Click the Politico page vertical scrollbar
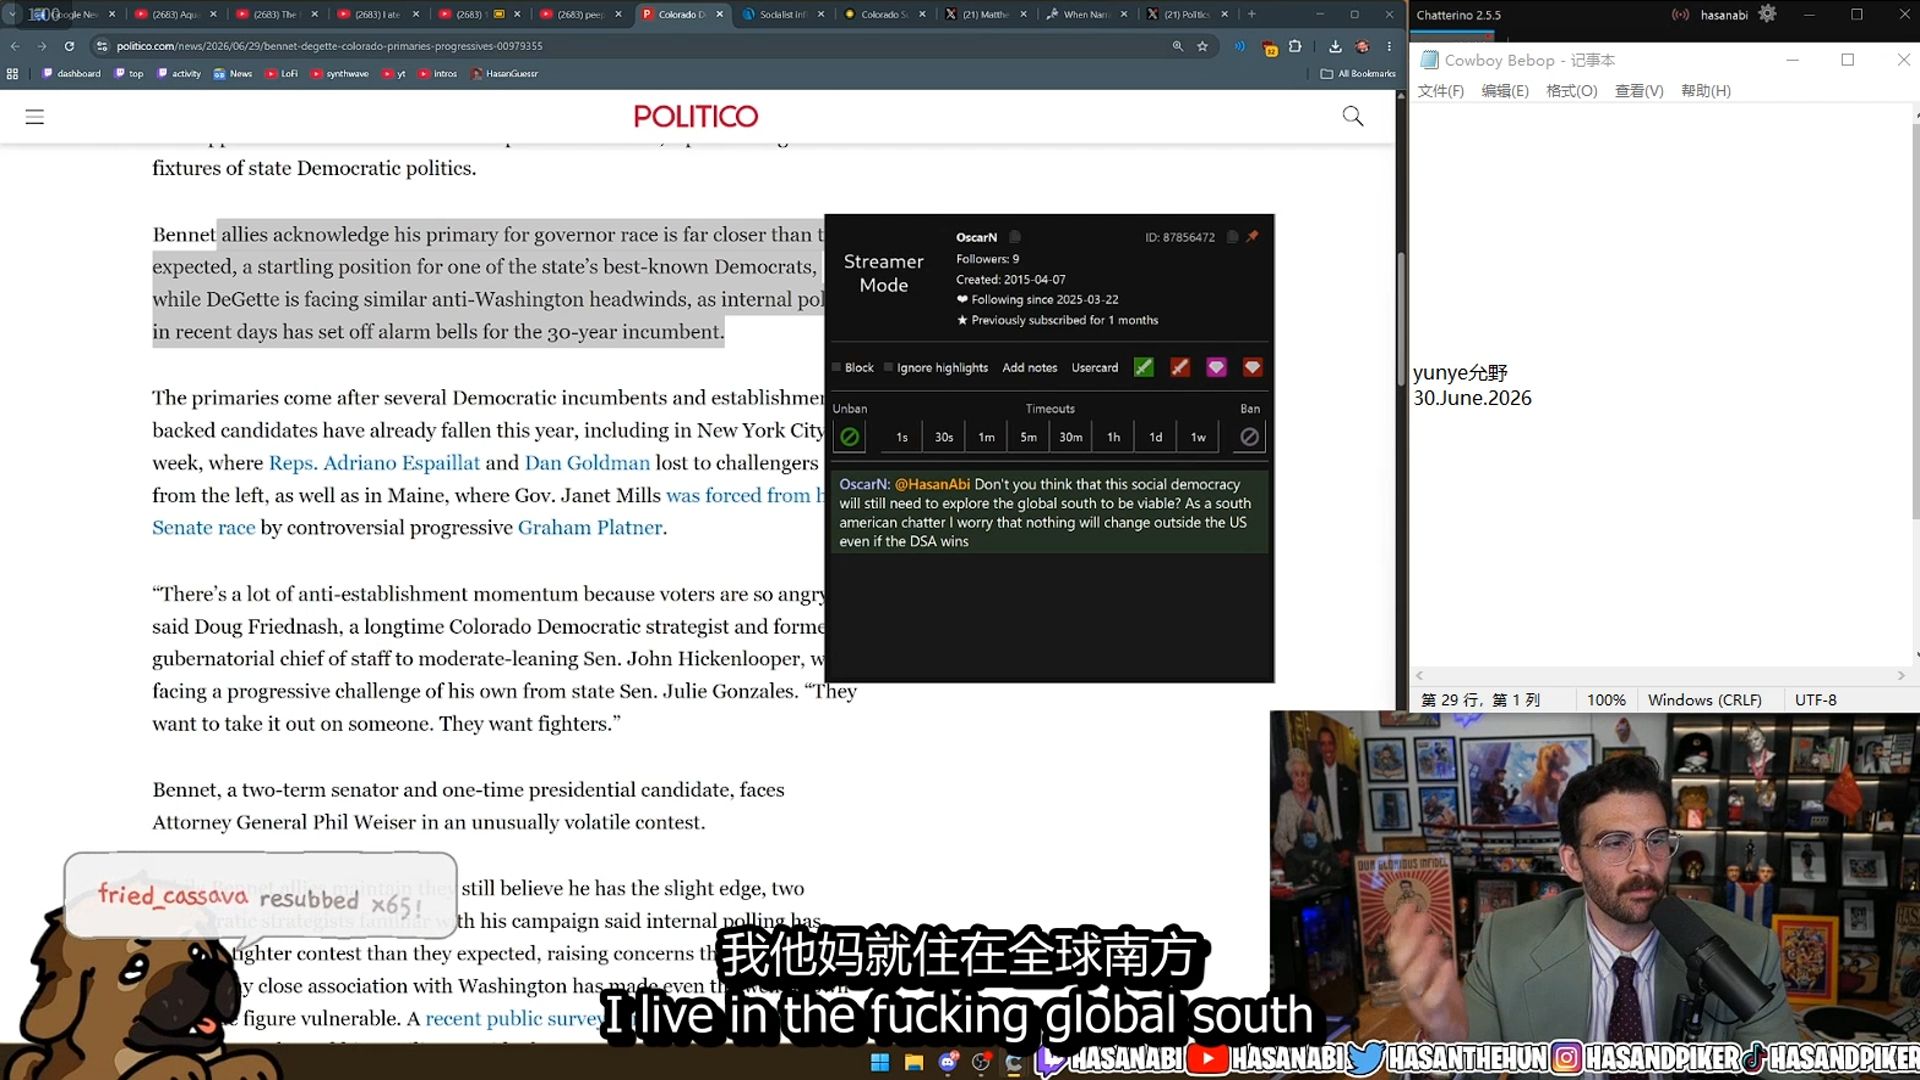This screenshot has width=1920, height=1080. 1401,320
